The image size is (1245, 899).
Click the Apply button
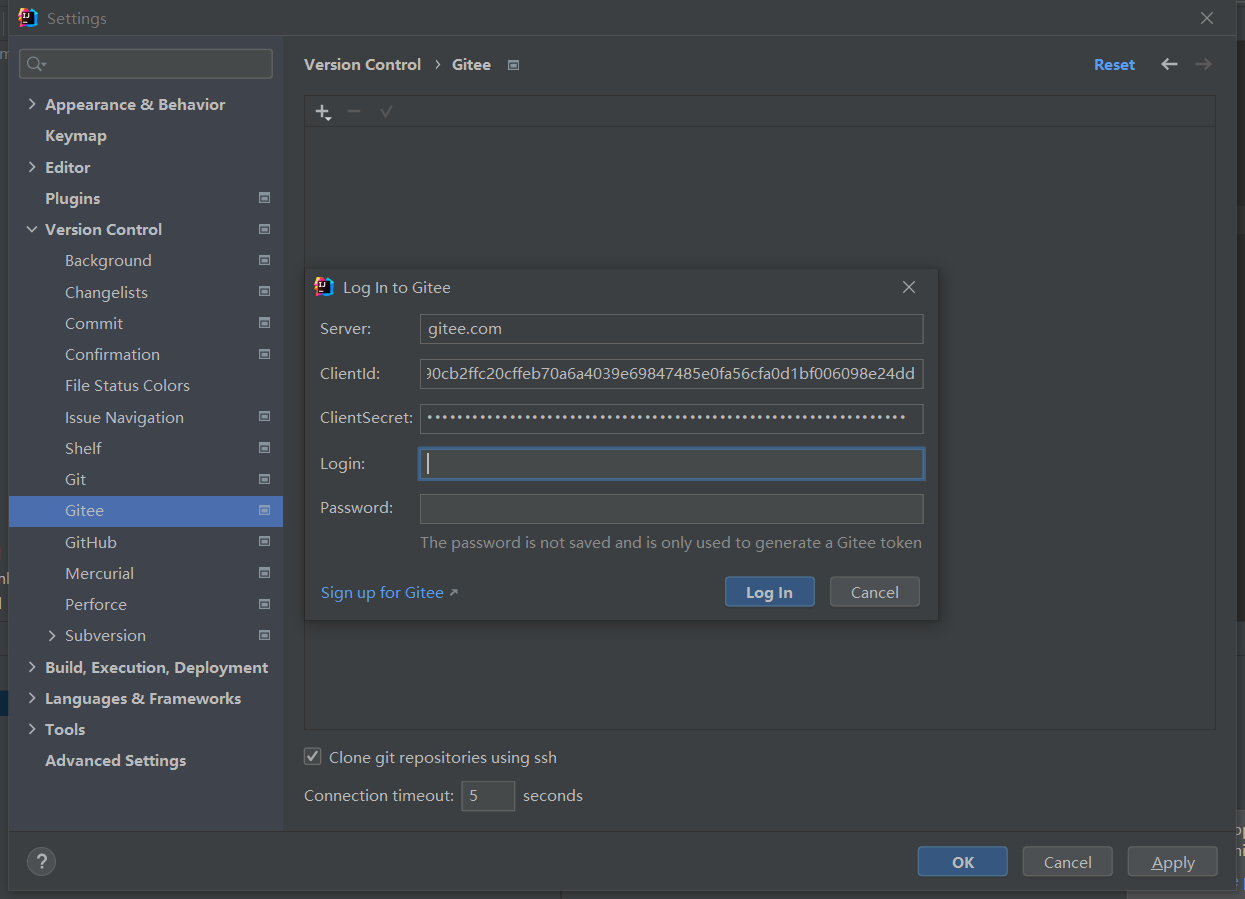click(1172, 862)
